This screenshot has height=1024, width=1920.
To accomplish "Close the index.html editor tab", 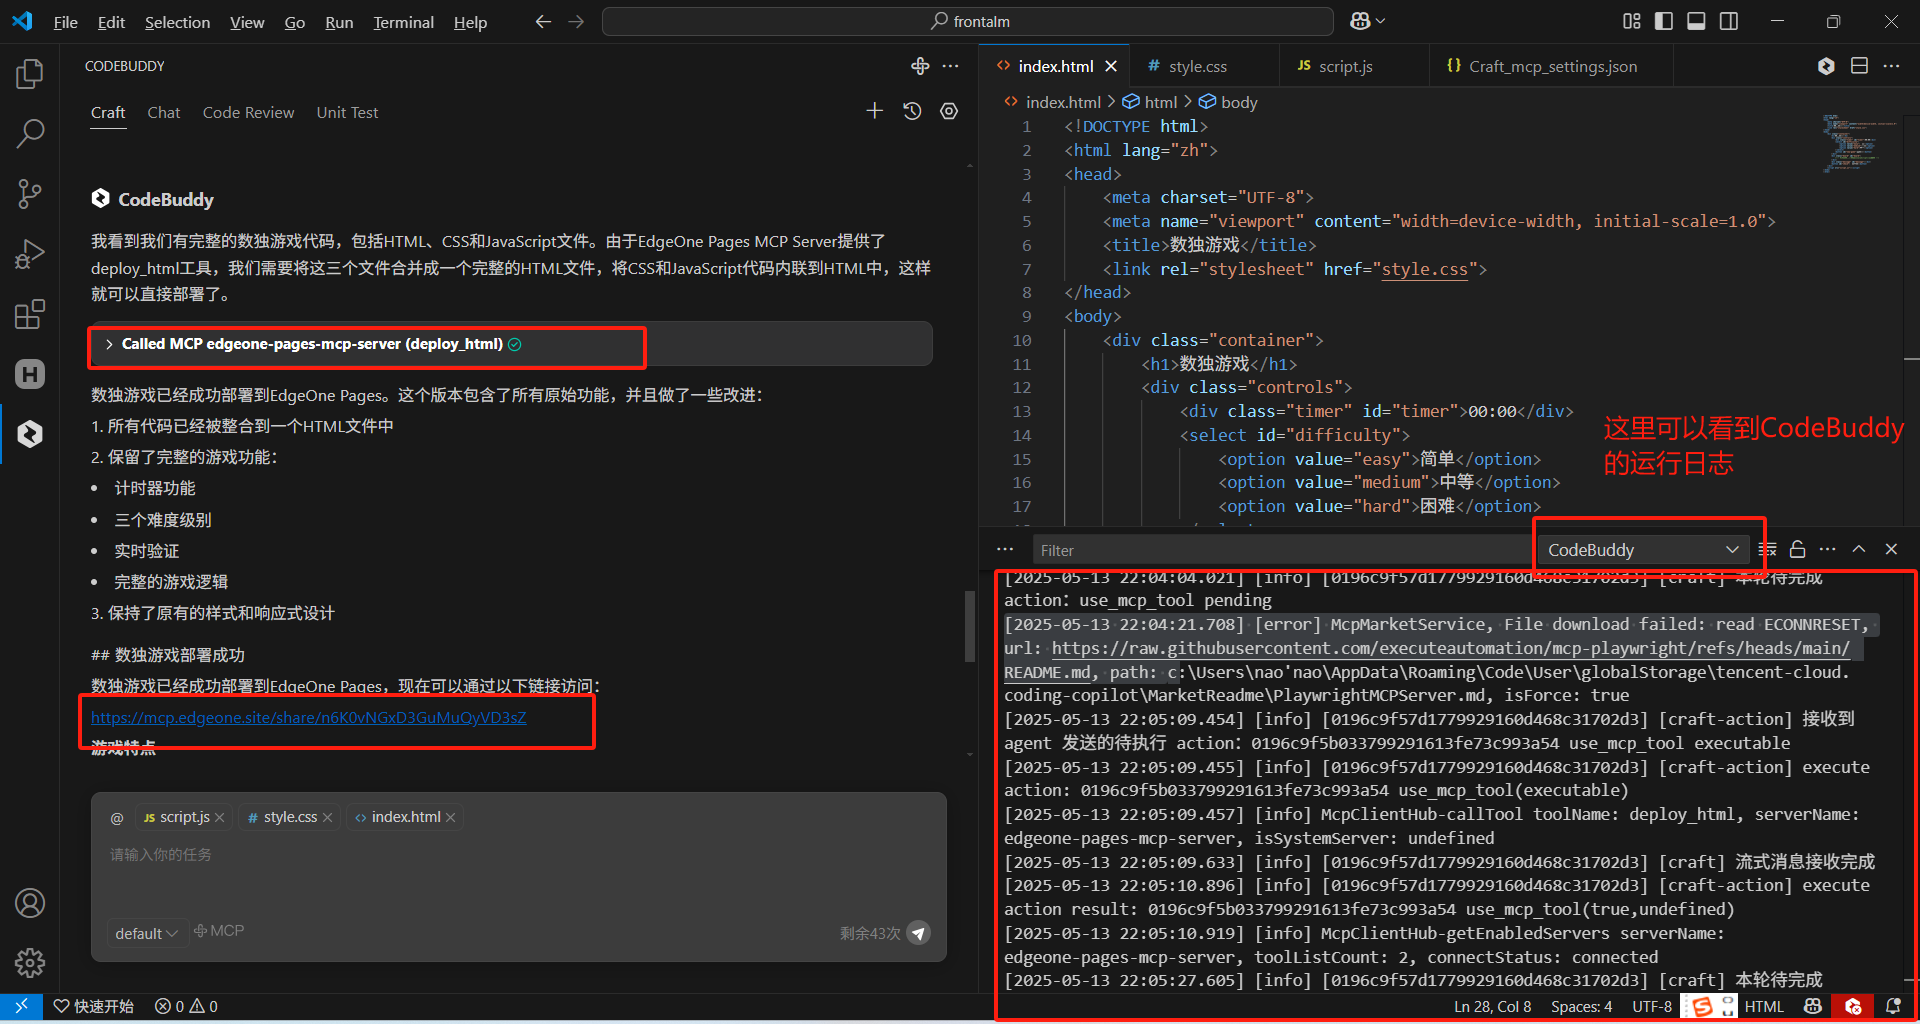I will (1111, 66).
